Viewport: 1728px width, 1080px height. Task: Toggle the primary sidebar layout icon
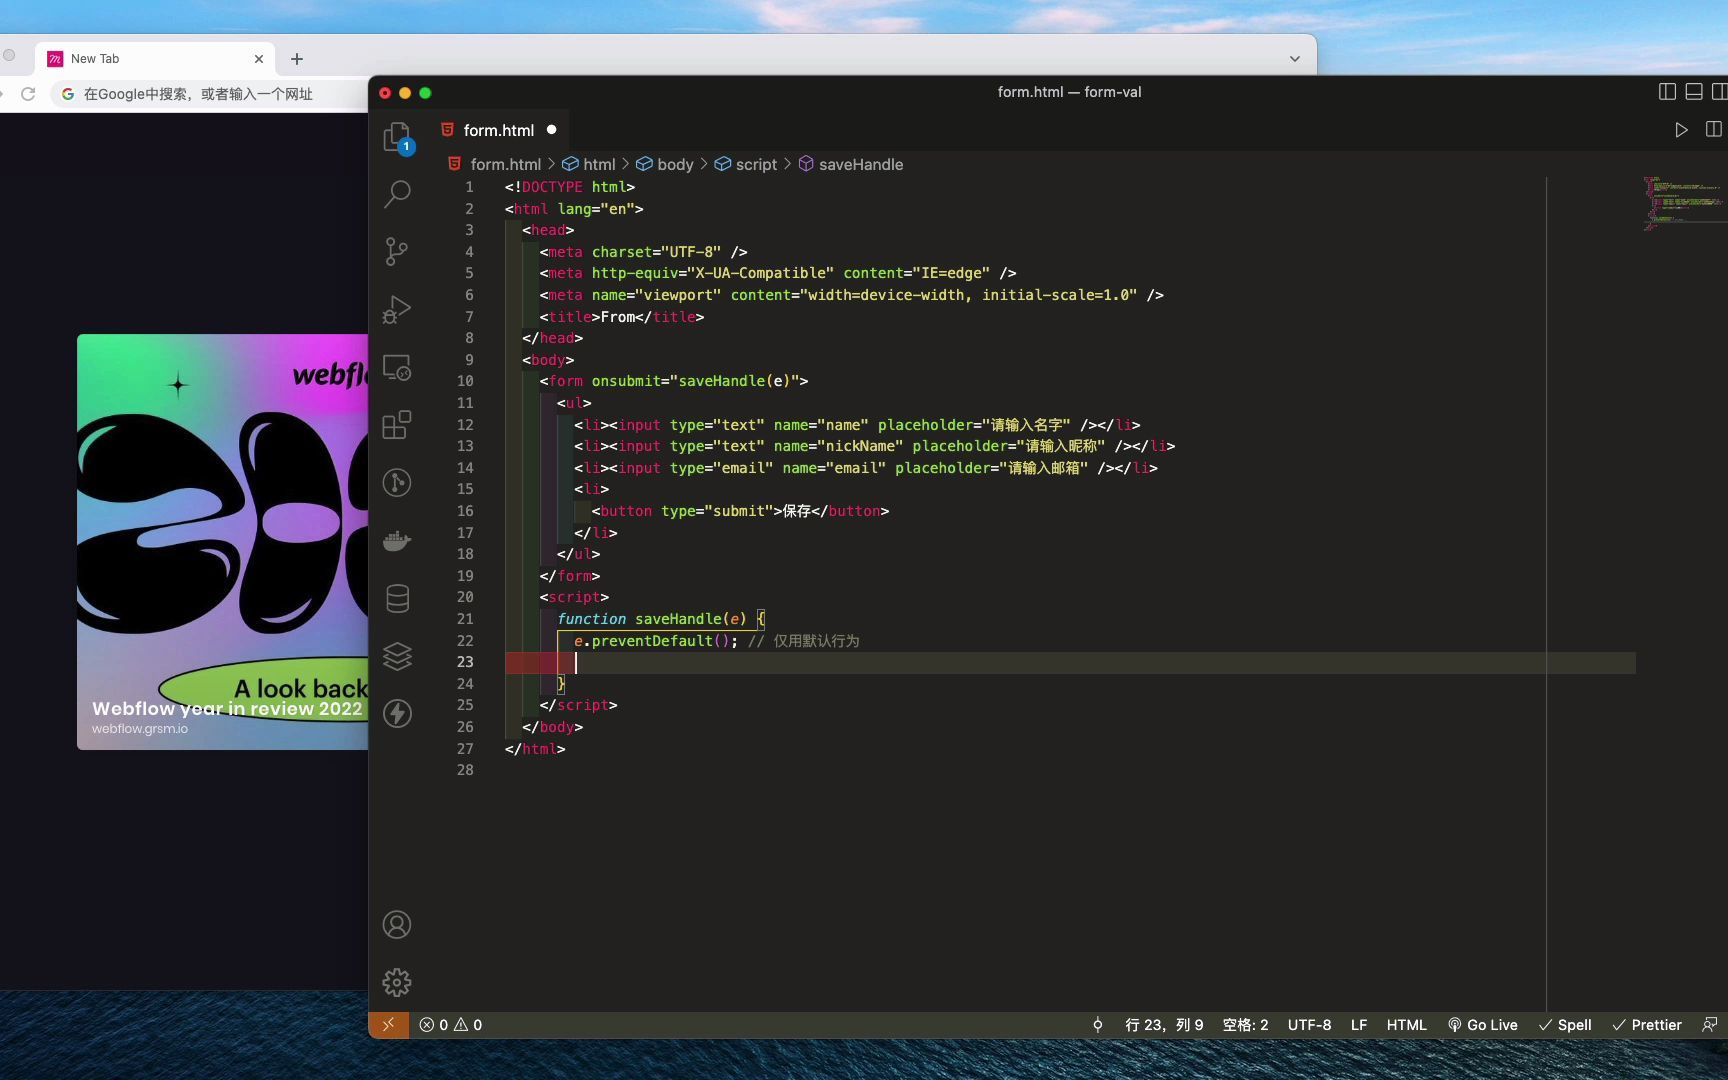coord(1667,92)
